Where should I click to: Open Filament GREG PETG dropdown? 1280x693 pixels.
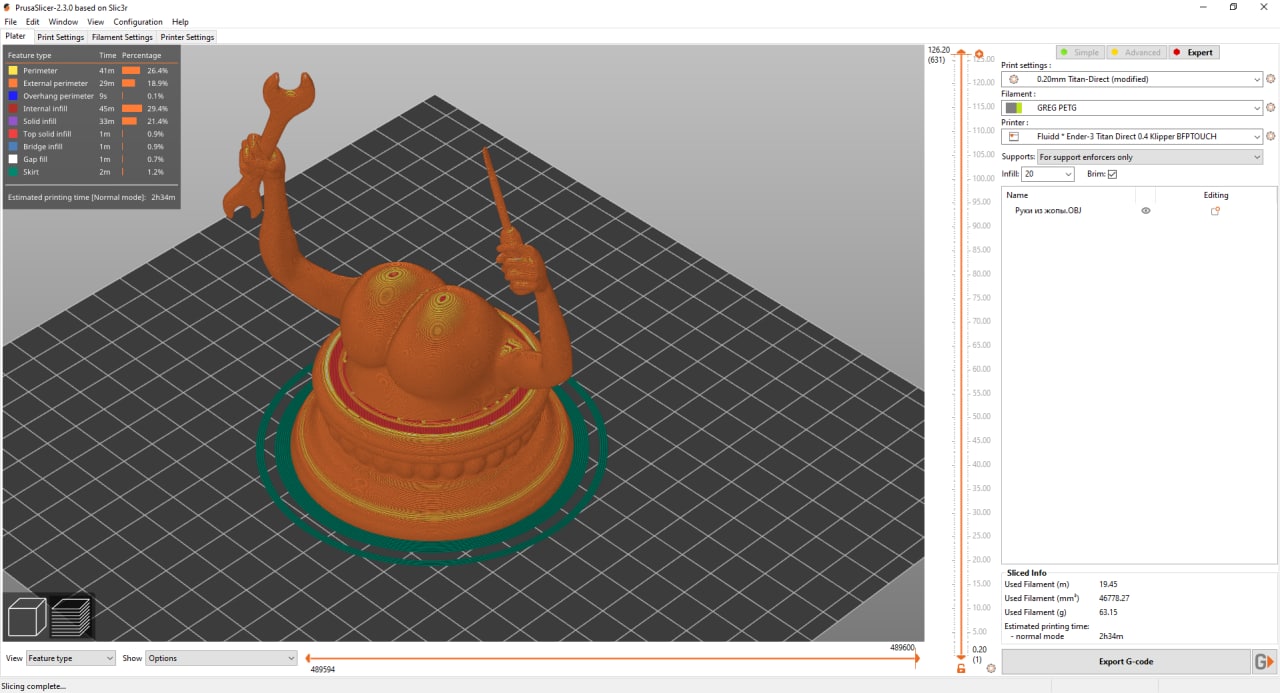click(x=1132, y=107)
